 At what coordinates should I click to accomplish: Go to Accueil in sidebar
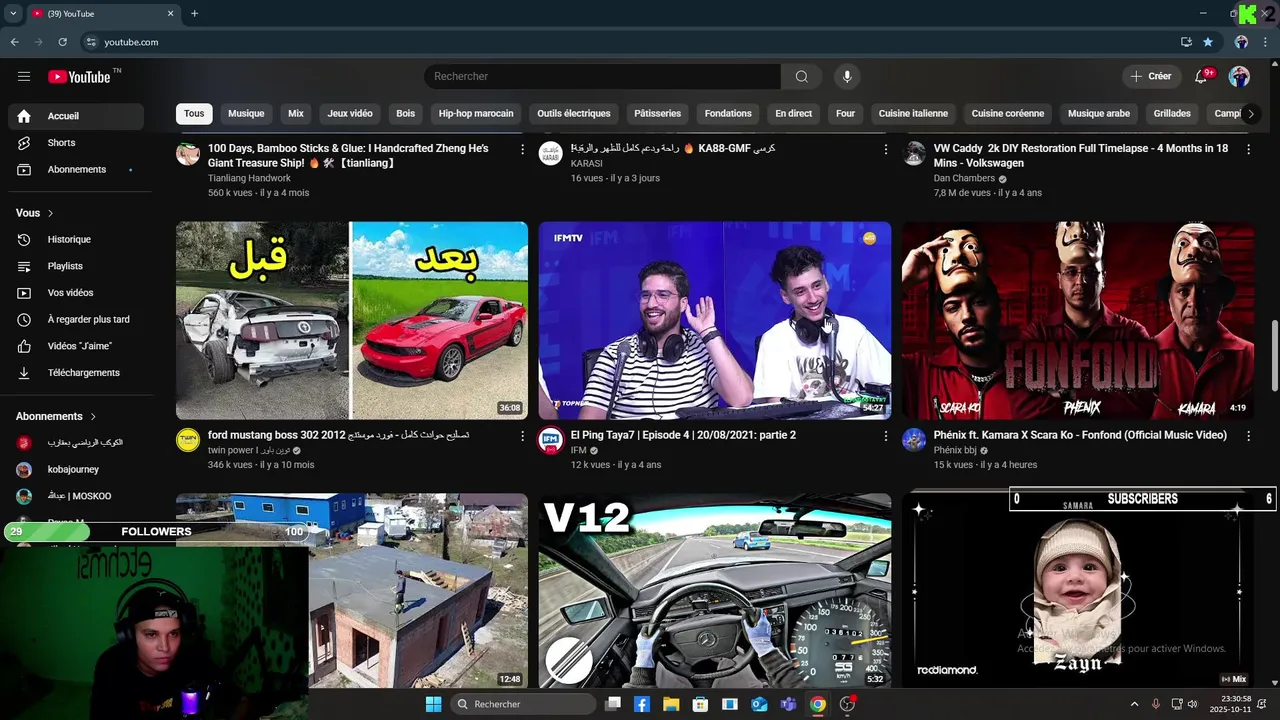(x=76, y=116)
